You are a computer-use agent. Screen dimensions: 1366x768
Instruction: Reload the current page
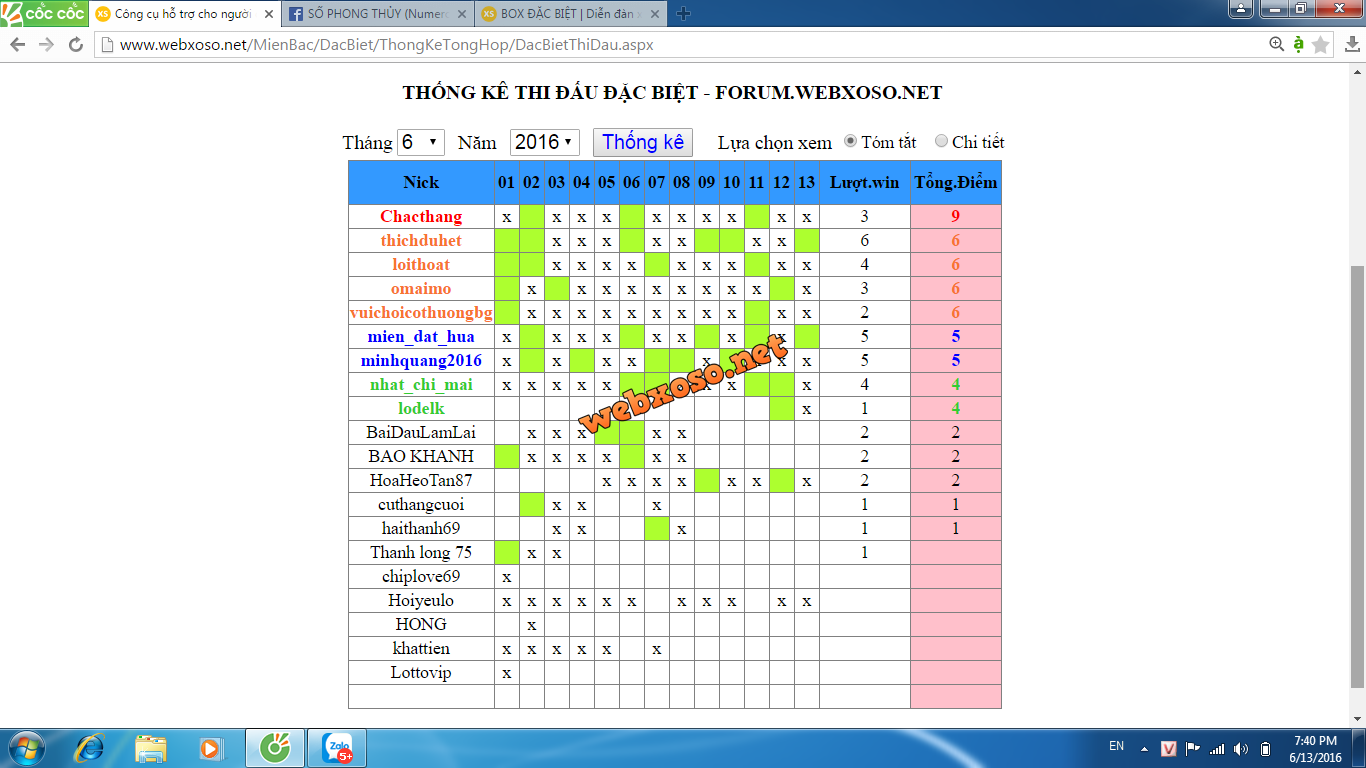click(75, 45)
